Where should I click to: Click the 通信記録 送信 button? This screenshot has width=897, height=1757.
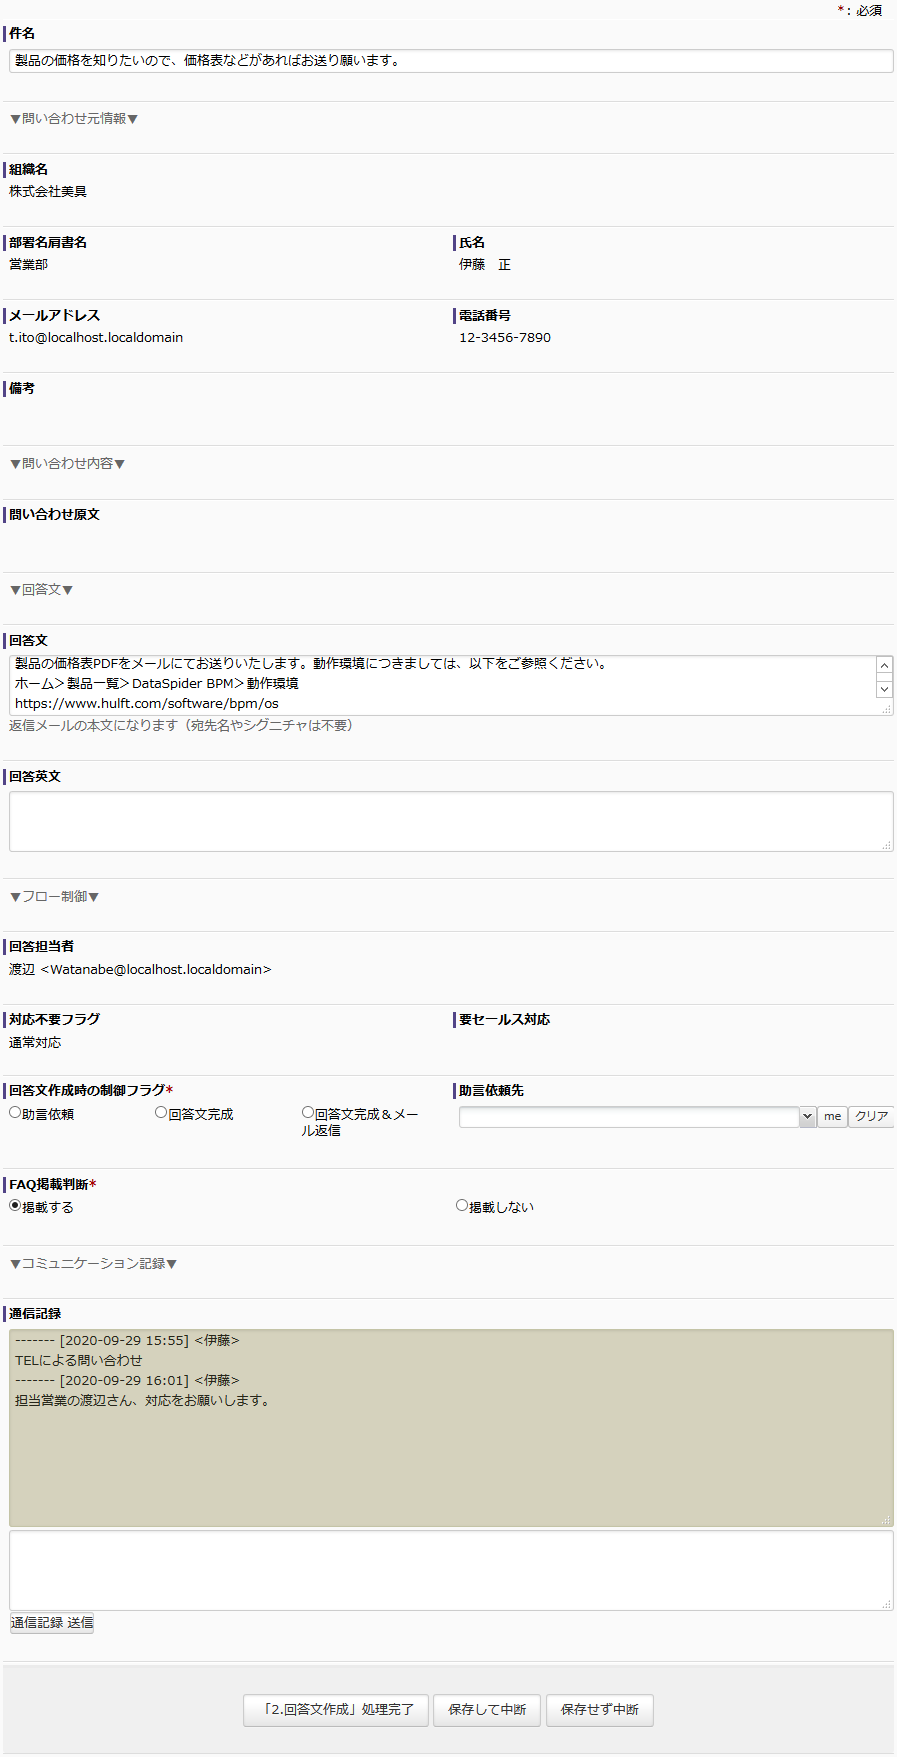point(52,1623)
